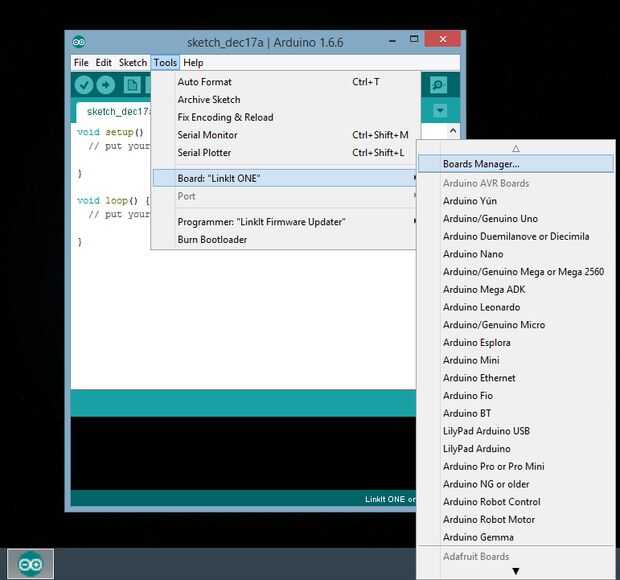
Task: Select Arduino Yún board
Action: pos(516,201)
